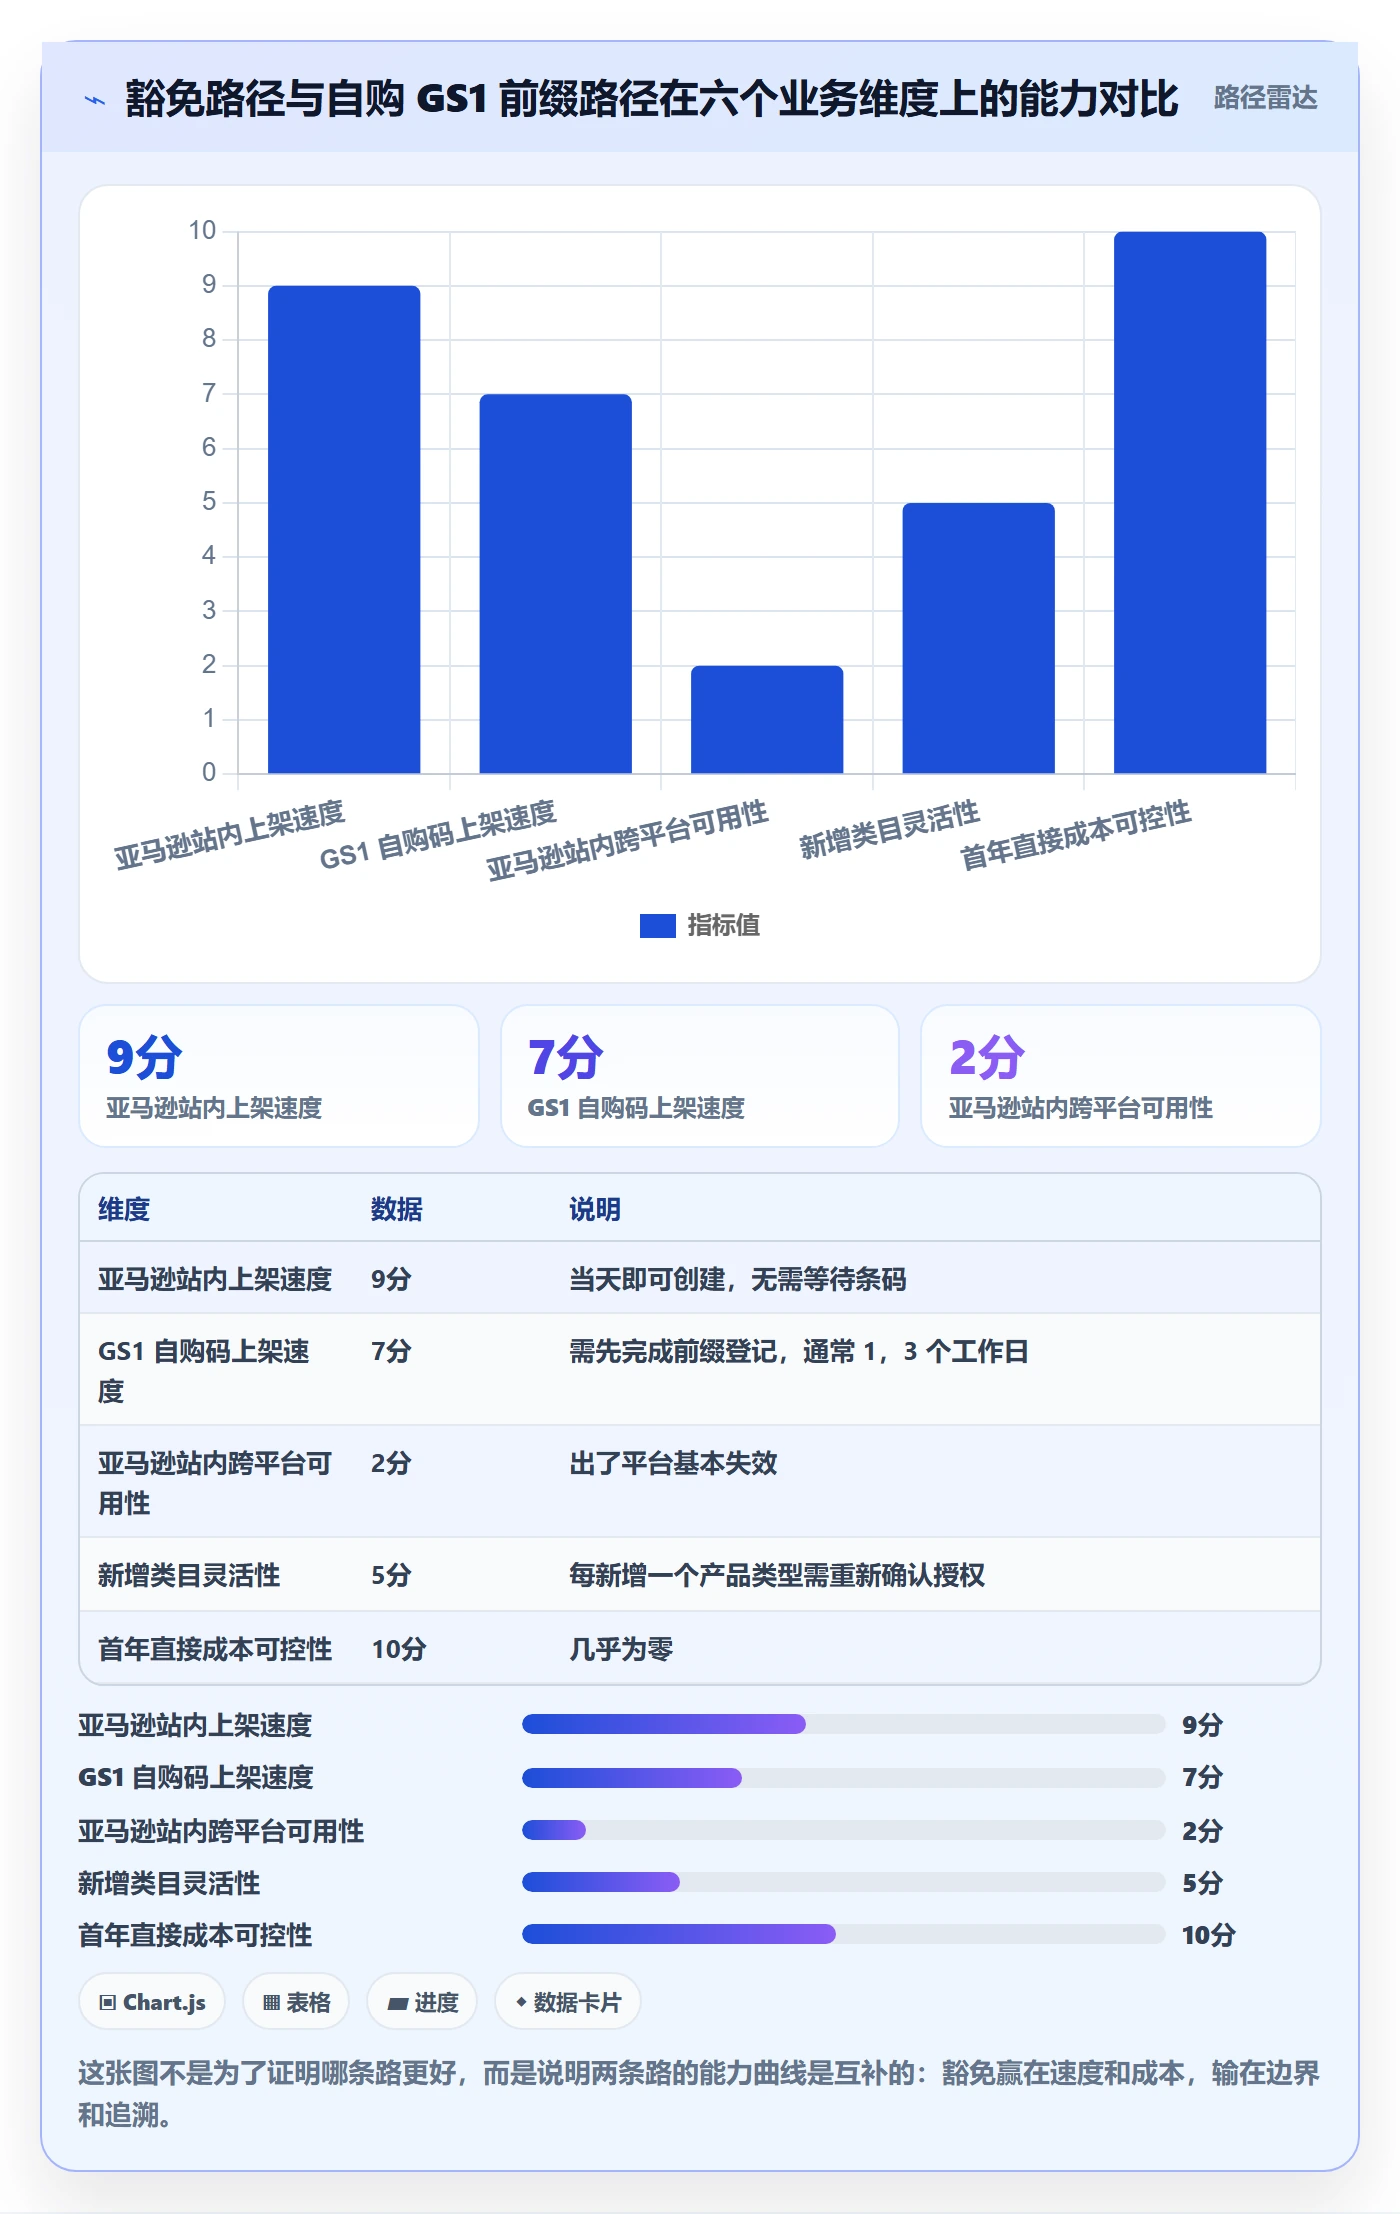Click the 10分 cell in table

coord(399,1649)
